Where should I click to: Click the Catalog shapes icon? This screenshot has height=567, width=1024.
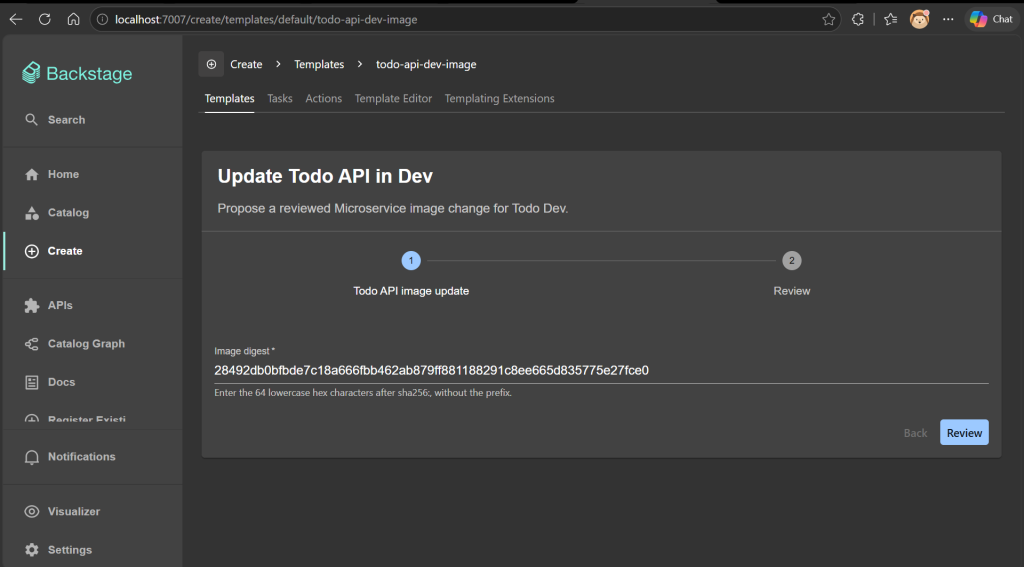[x=31, y=213]
